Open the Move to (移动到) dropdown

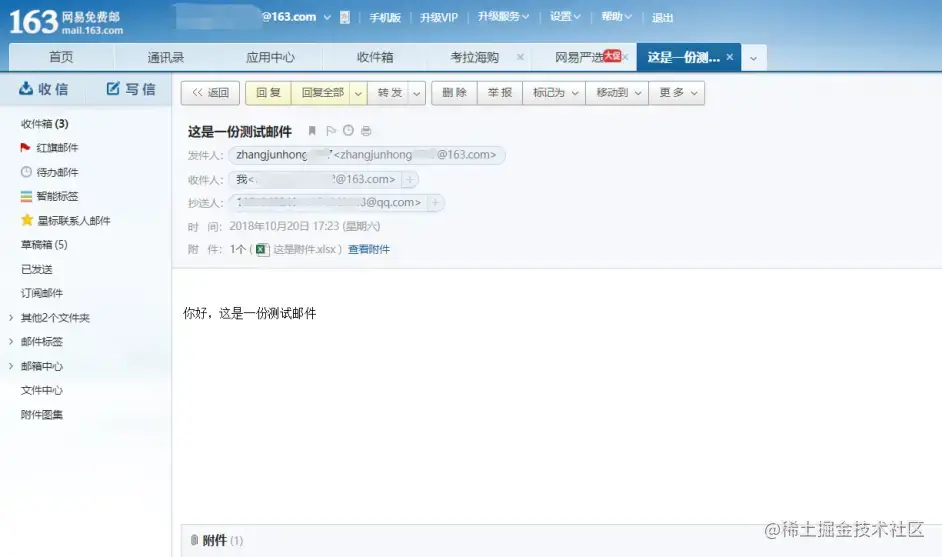pyautogui.click(x=617, y=93)
